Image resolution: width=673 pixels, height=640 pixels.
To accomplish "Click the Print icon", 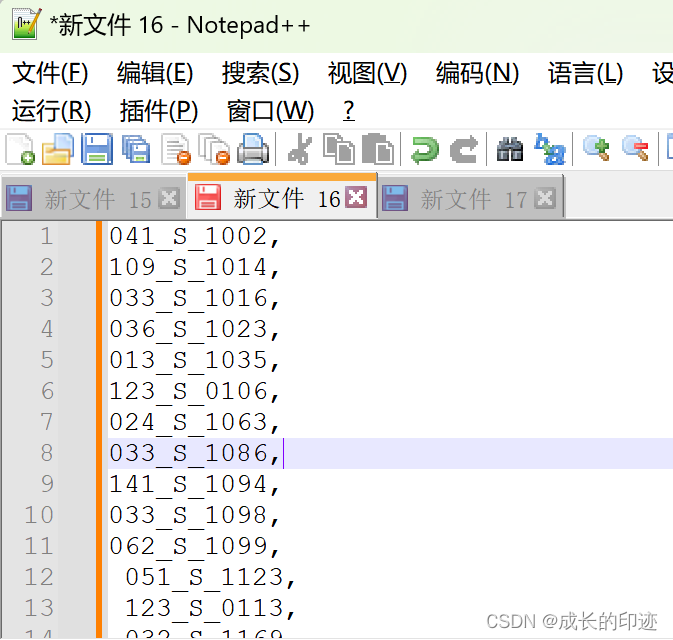I will coord(253,149).
